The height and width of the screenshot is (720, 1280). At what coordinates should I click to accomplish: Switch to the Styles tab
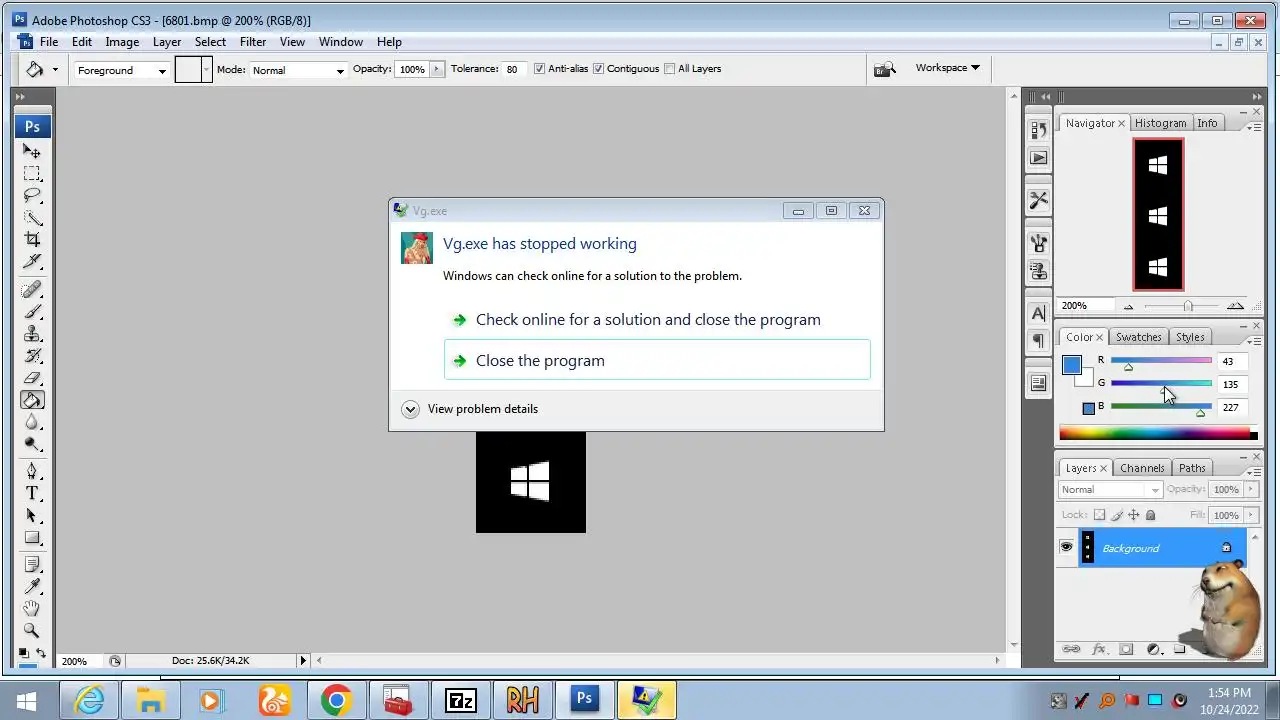click(x=1190, y=337)
